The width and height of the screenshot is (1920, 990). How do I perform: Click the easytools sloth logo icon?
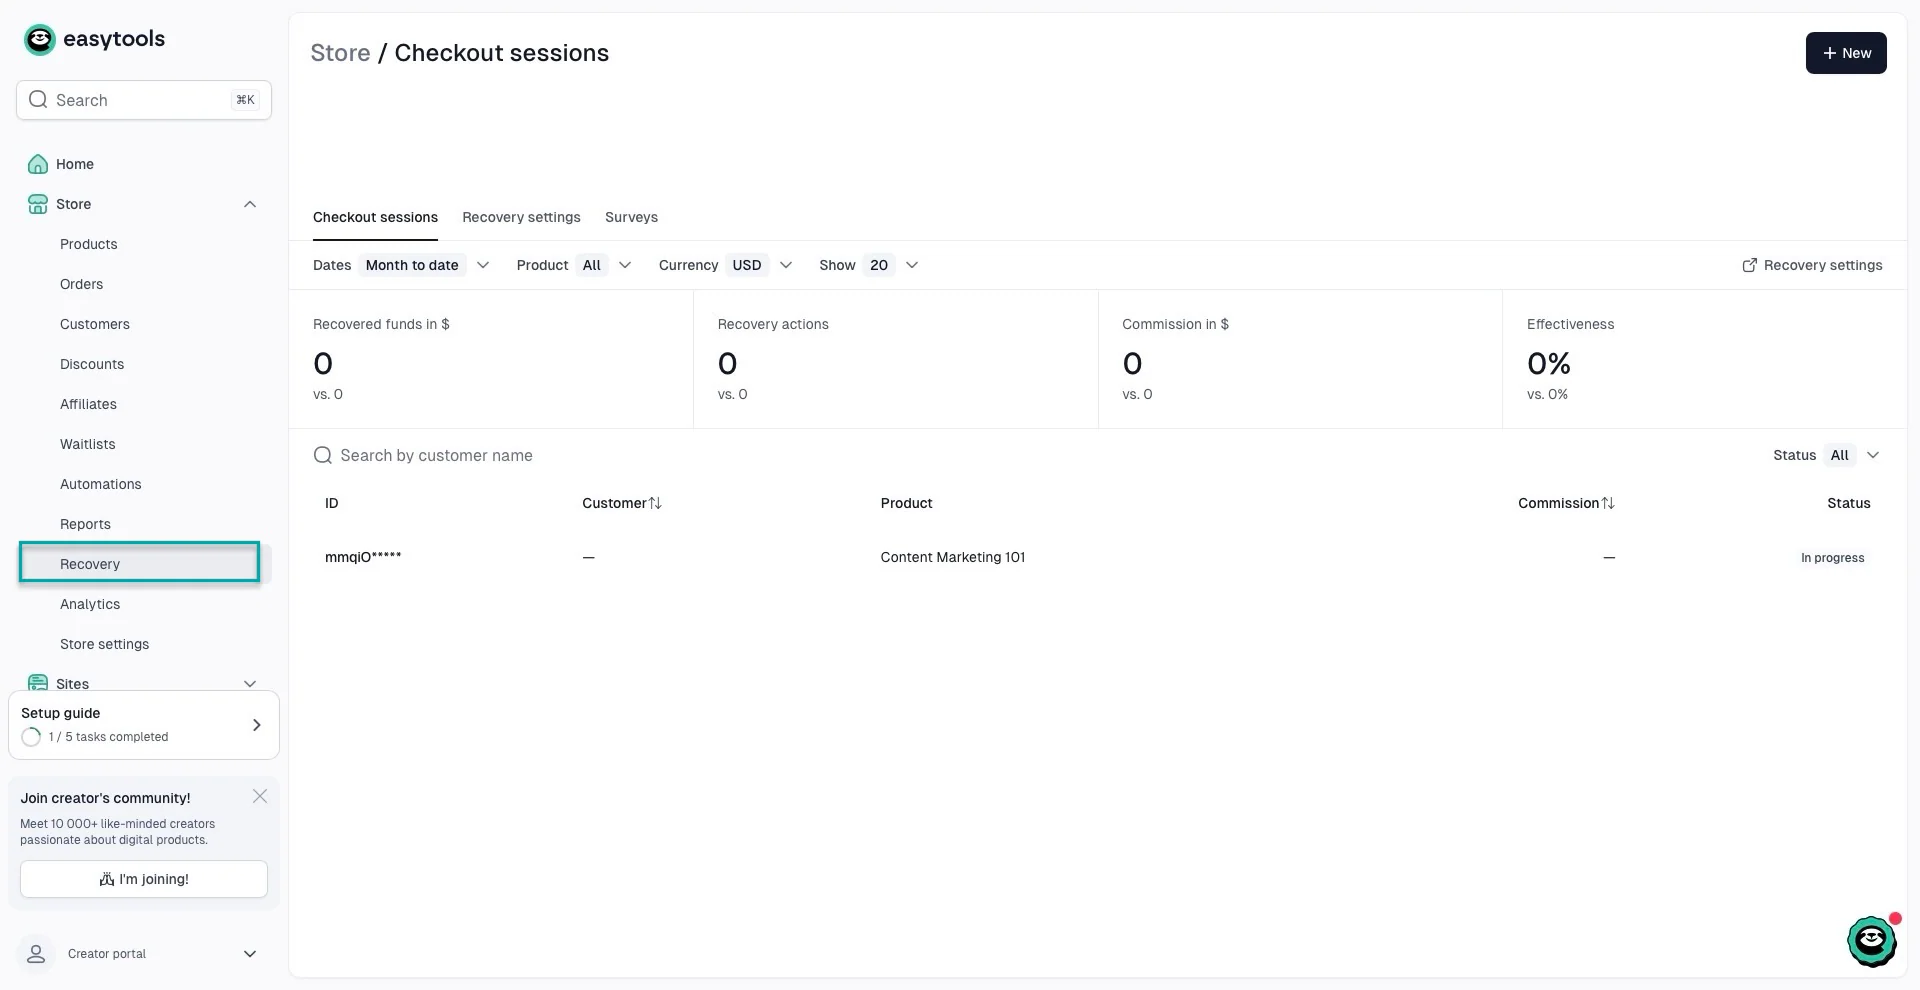[x=39, y=40]
